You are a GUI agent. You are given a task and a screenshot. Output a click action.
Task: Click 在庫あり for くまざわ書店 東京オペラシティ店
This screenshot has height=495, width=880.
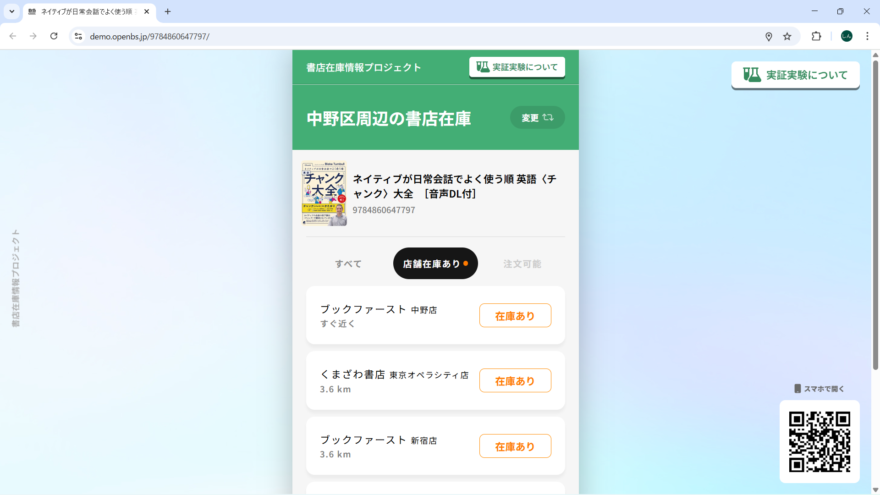(515, 381)
